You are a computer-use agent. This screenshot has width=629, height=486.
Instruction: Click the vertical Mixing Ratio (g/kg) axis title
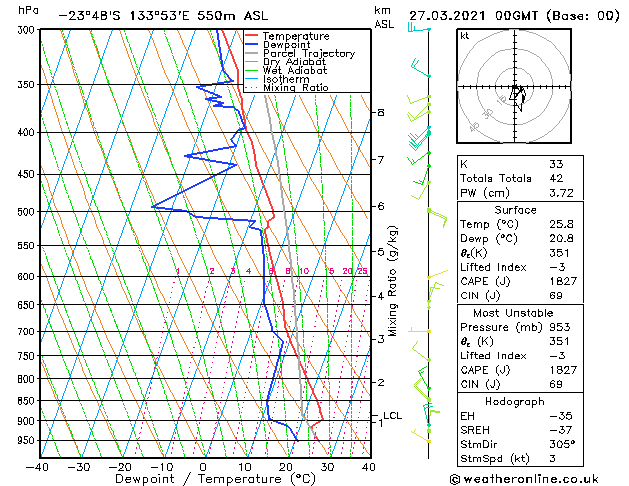click(x=392, y=281)
